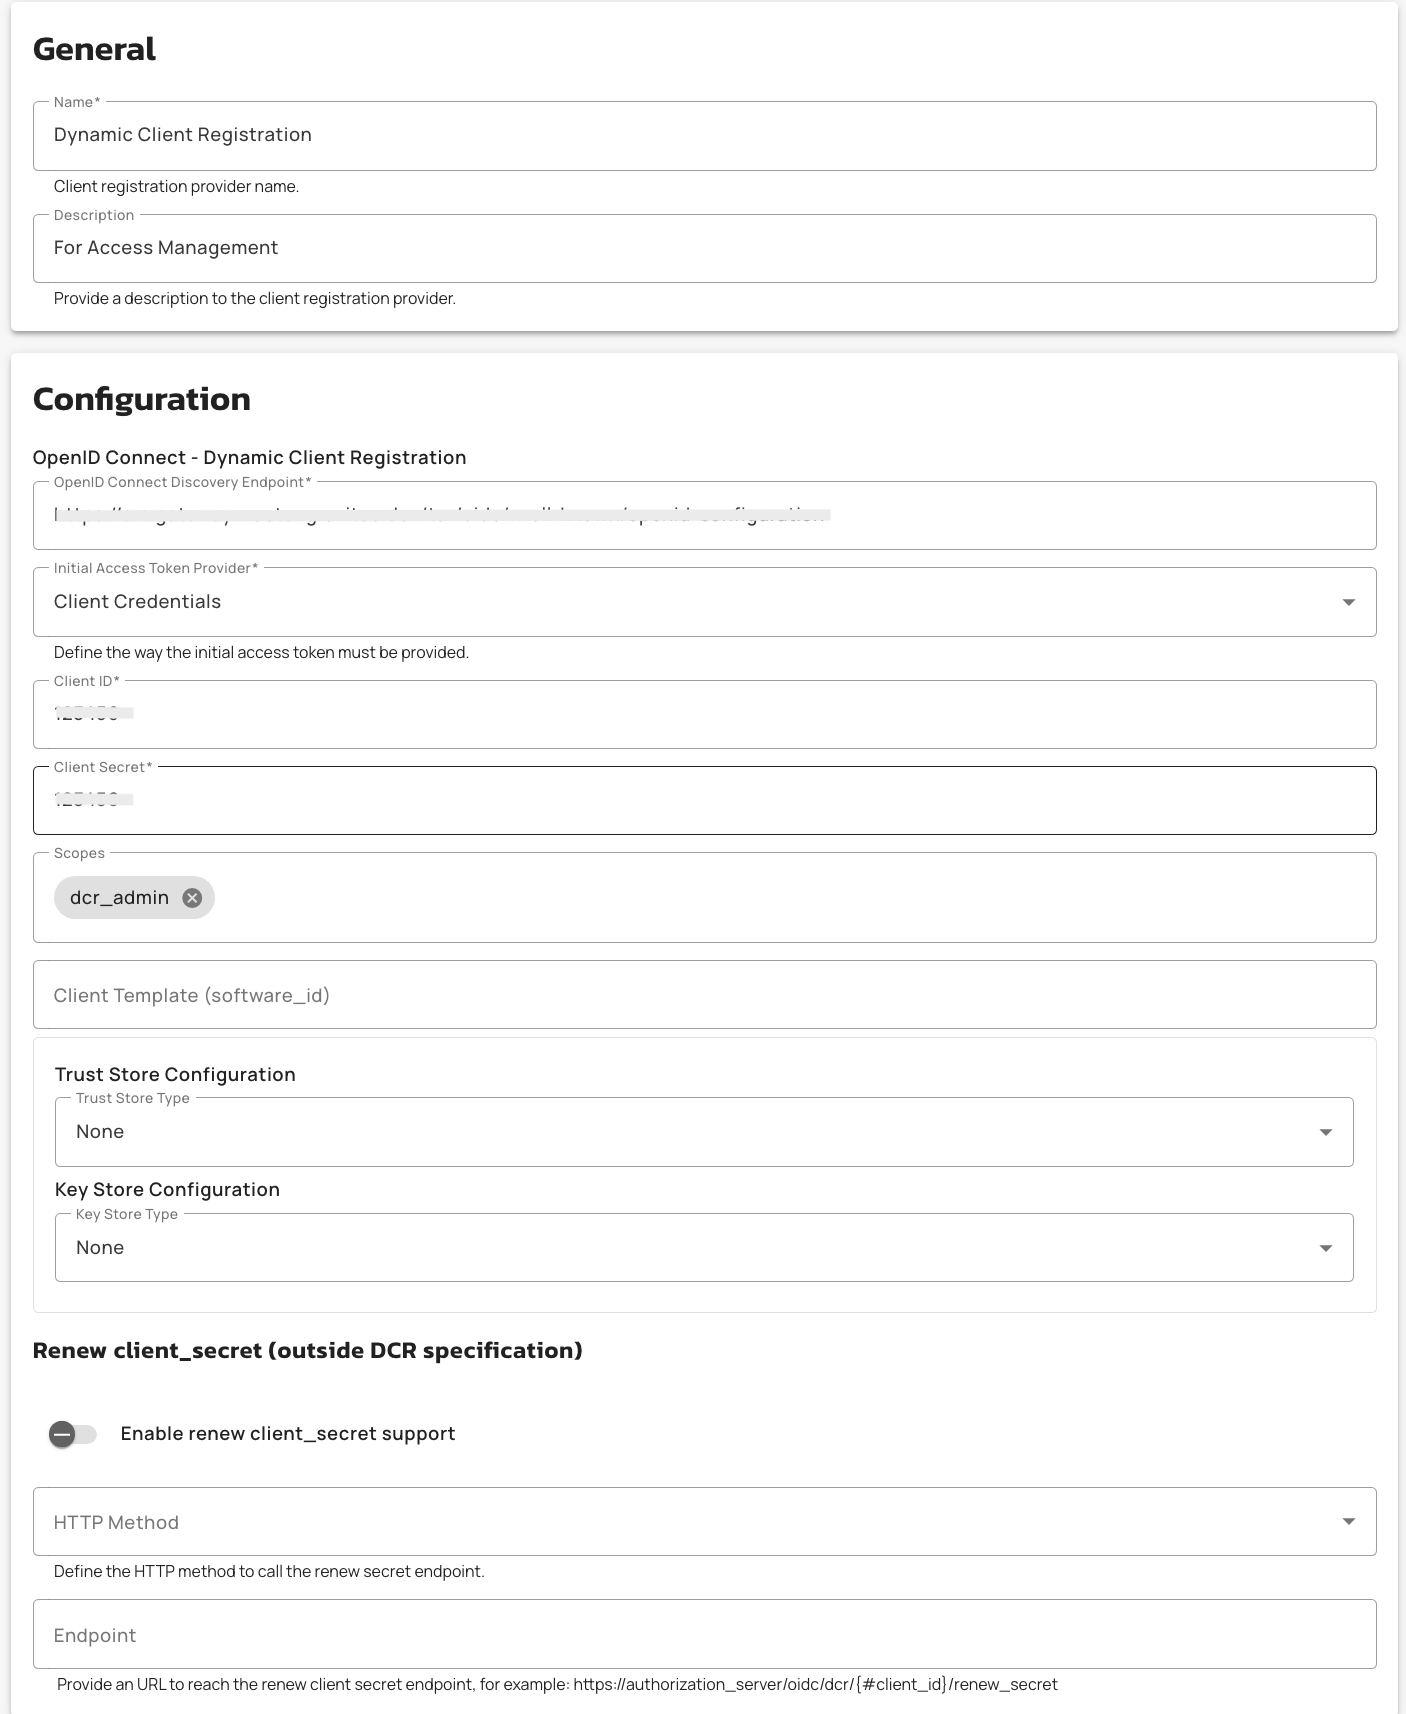Click the Enable renew client_secret support label
The height and width of the screenshot is (1714, 1406).
coord(288,1434)
